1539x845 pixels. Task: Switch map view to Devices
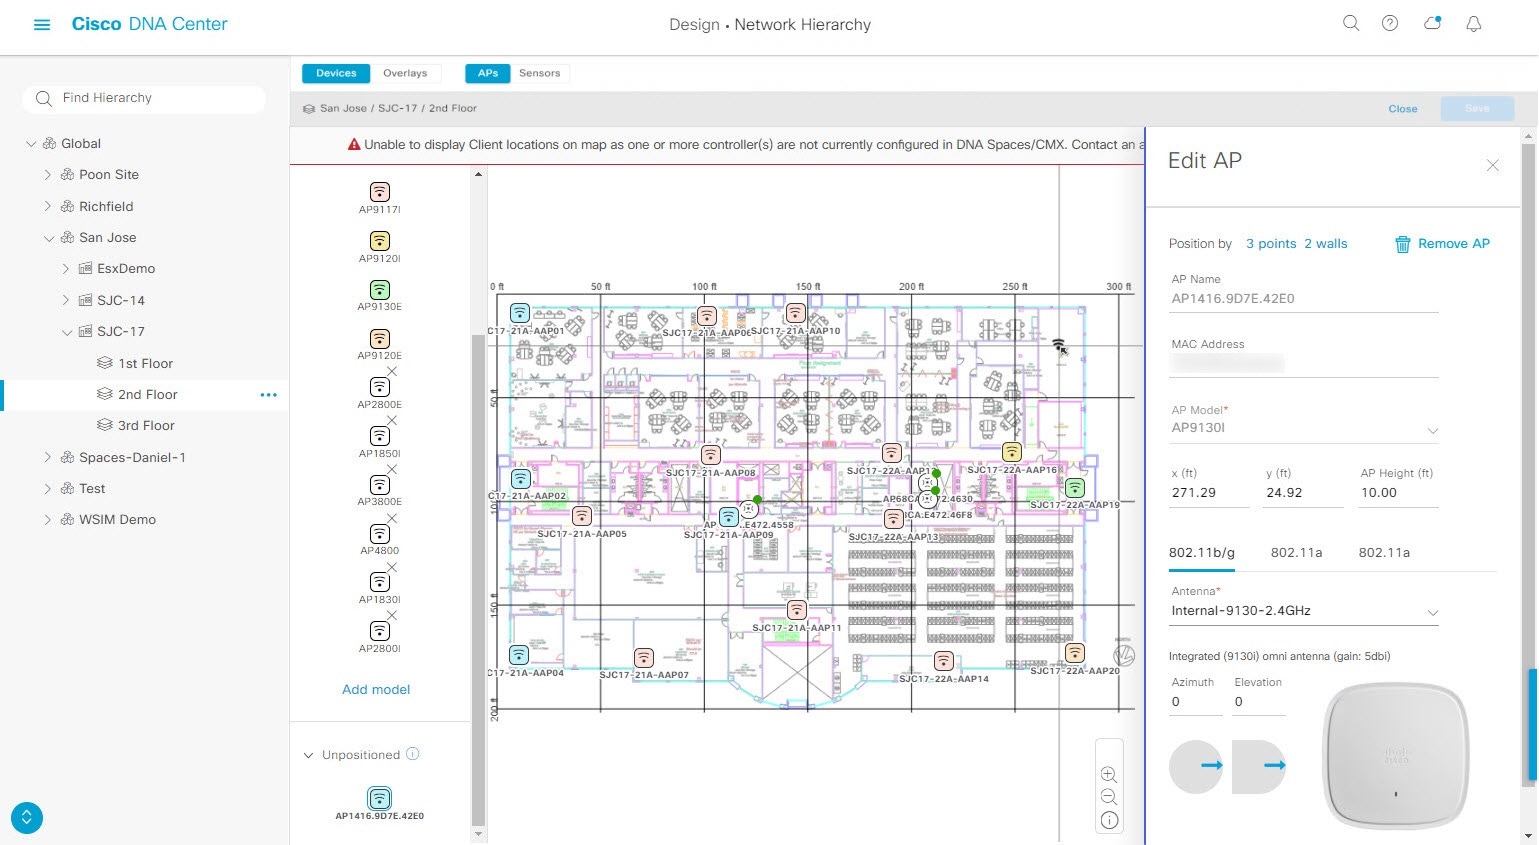point(336,73)
